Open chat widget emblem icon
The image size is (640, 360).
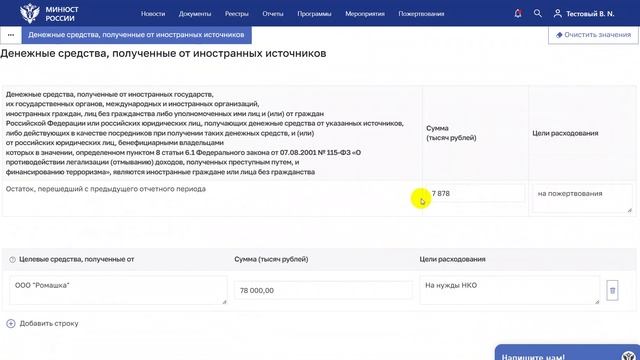click(x=630, y=356)
